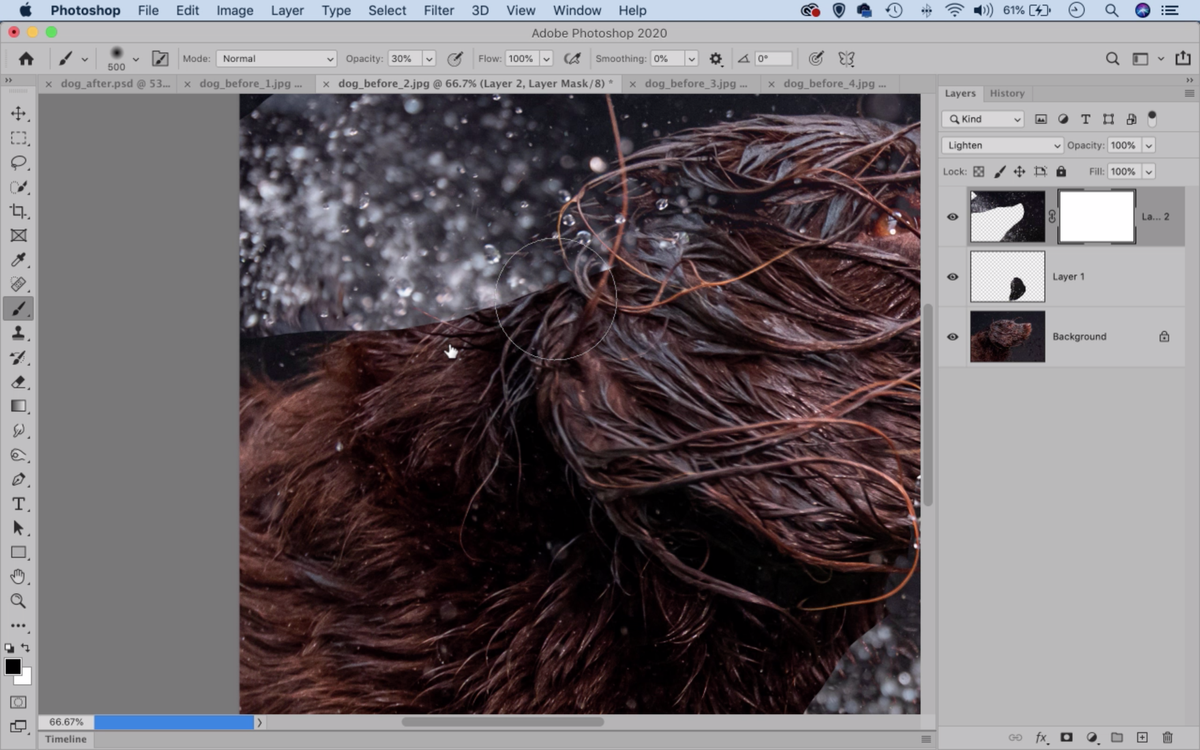The width and height of the screenshot is (1200, 750).
Task: Select the Crop tool
Action: (x=20, y=211)
